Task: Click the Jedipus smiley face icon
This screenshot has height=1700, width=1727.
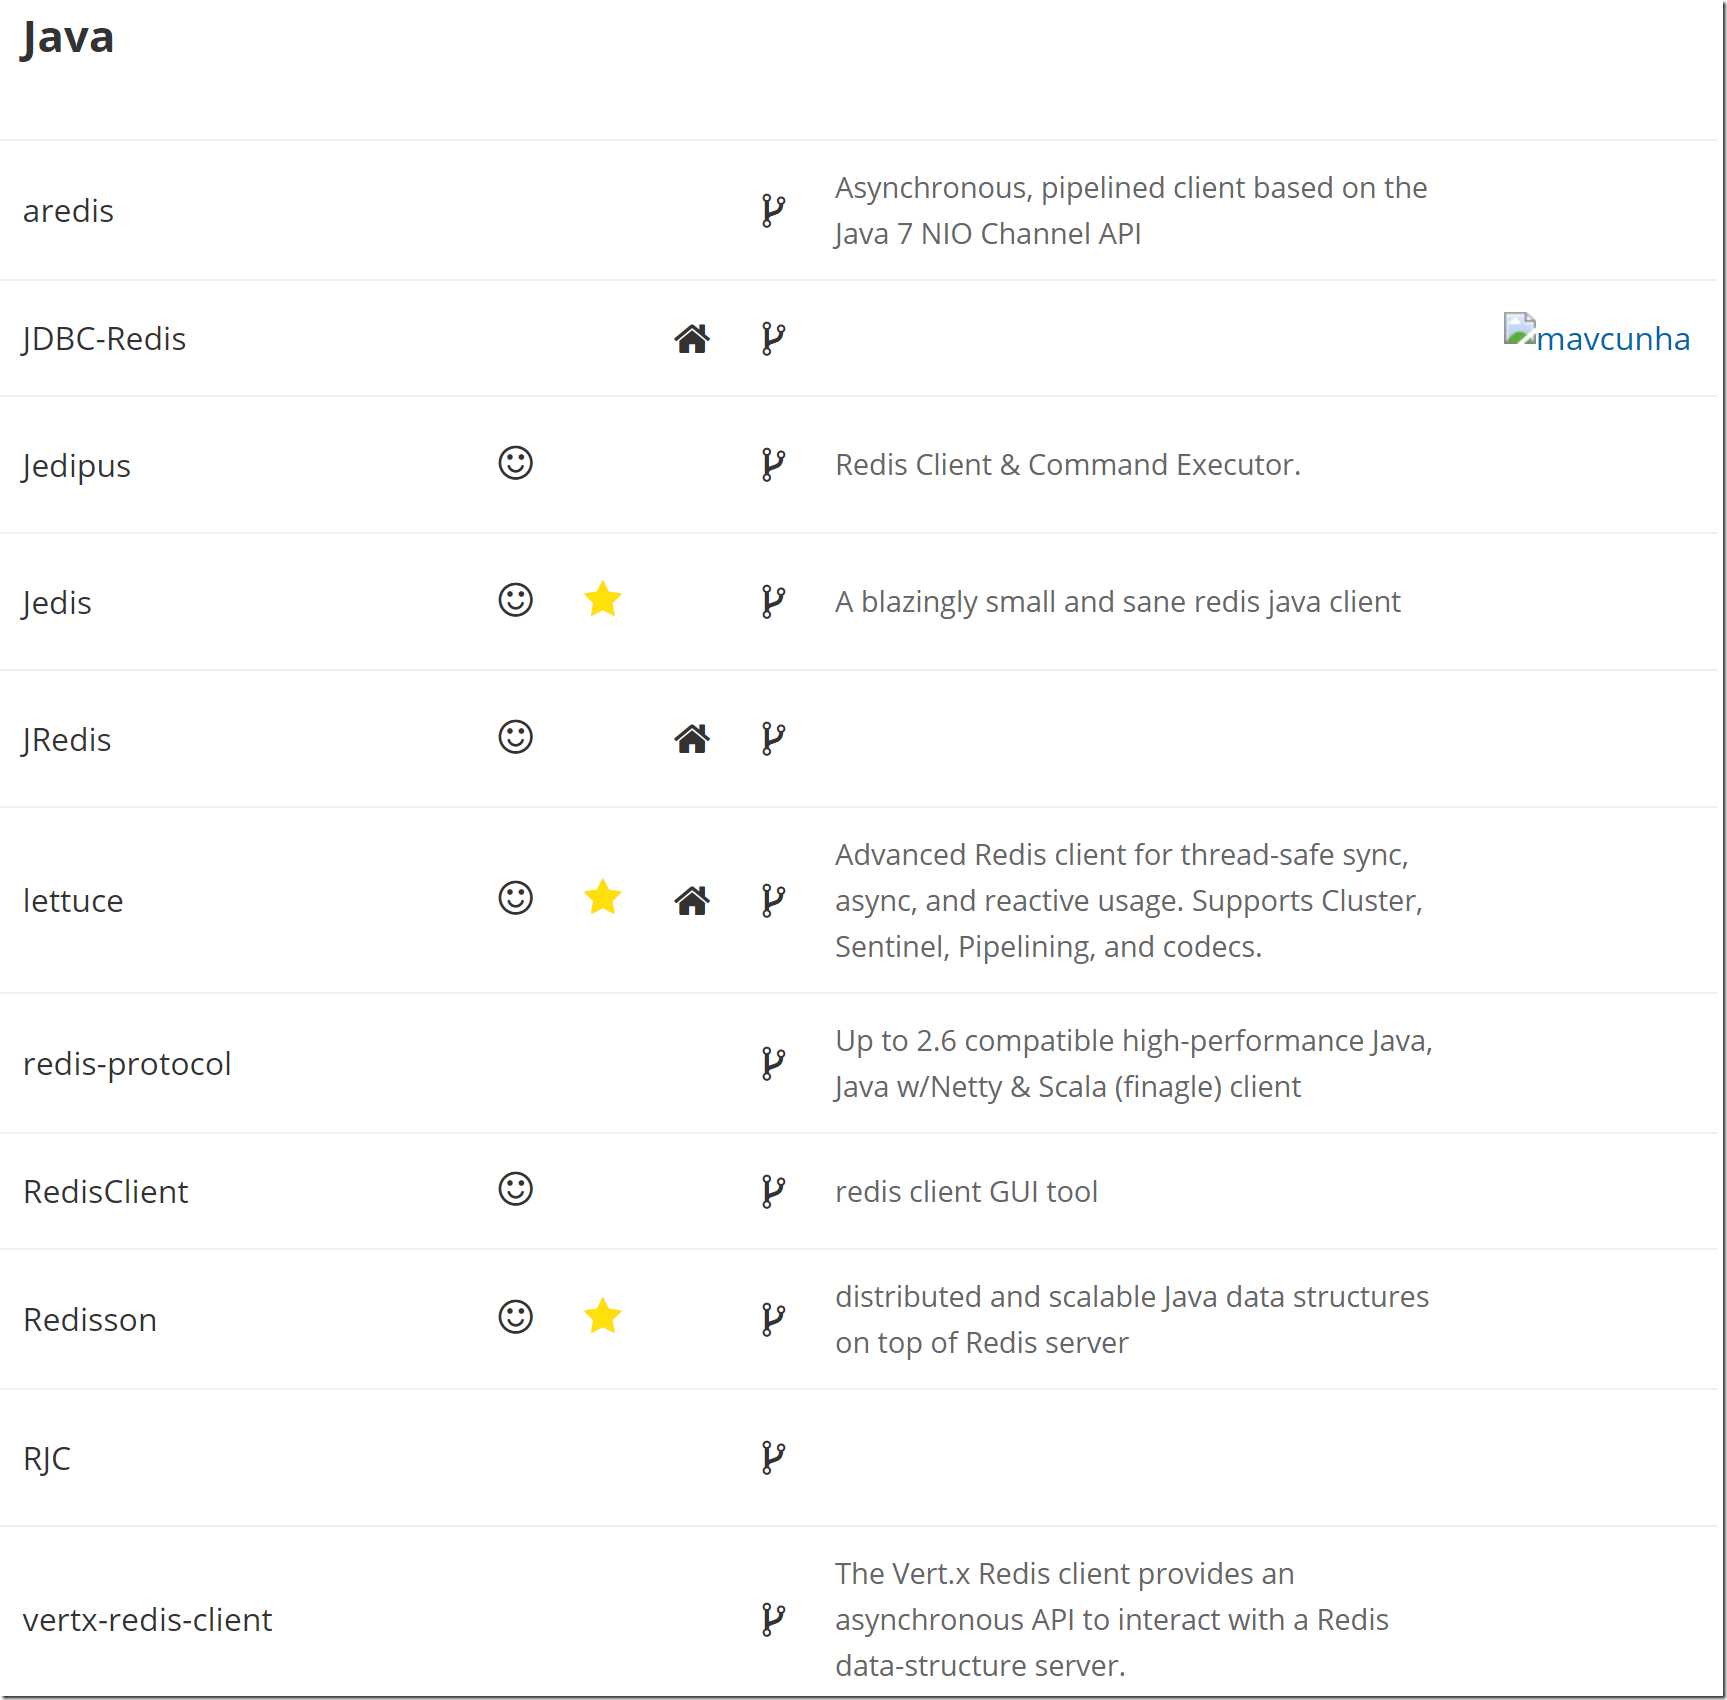Action: click(516, 463)
